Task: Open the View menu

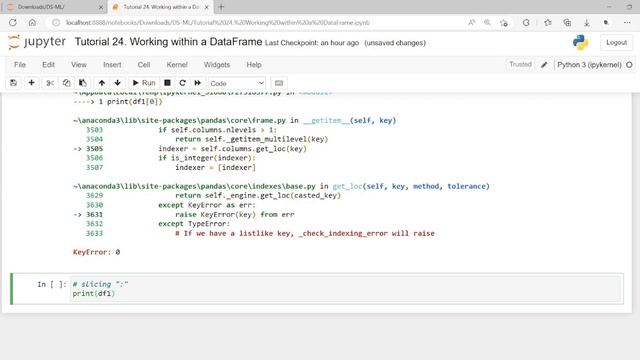Action: (79, 64)
